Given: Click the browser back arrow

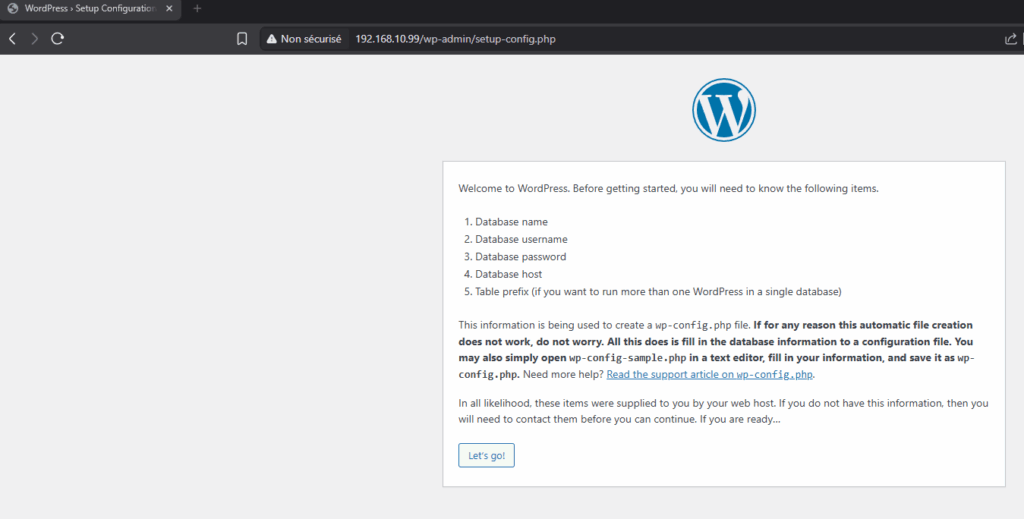Looking at the screenshot, I should [x=13, y=39].
